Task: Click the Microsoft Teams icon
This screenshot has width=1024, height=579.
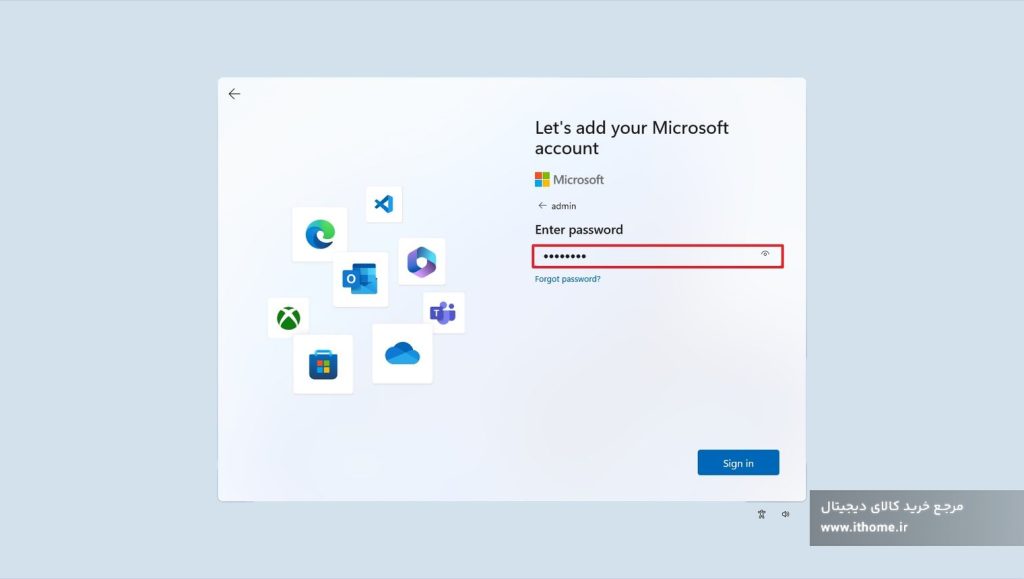Action: coord(443,313)
